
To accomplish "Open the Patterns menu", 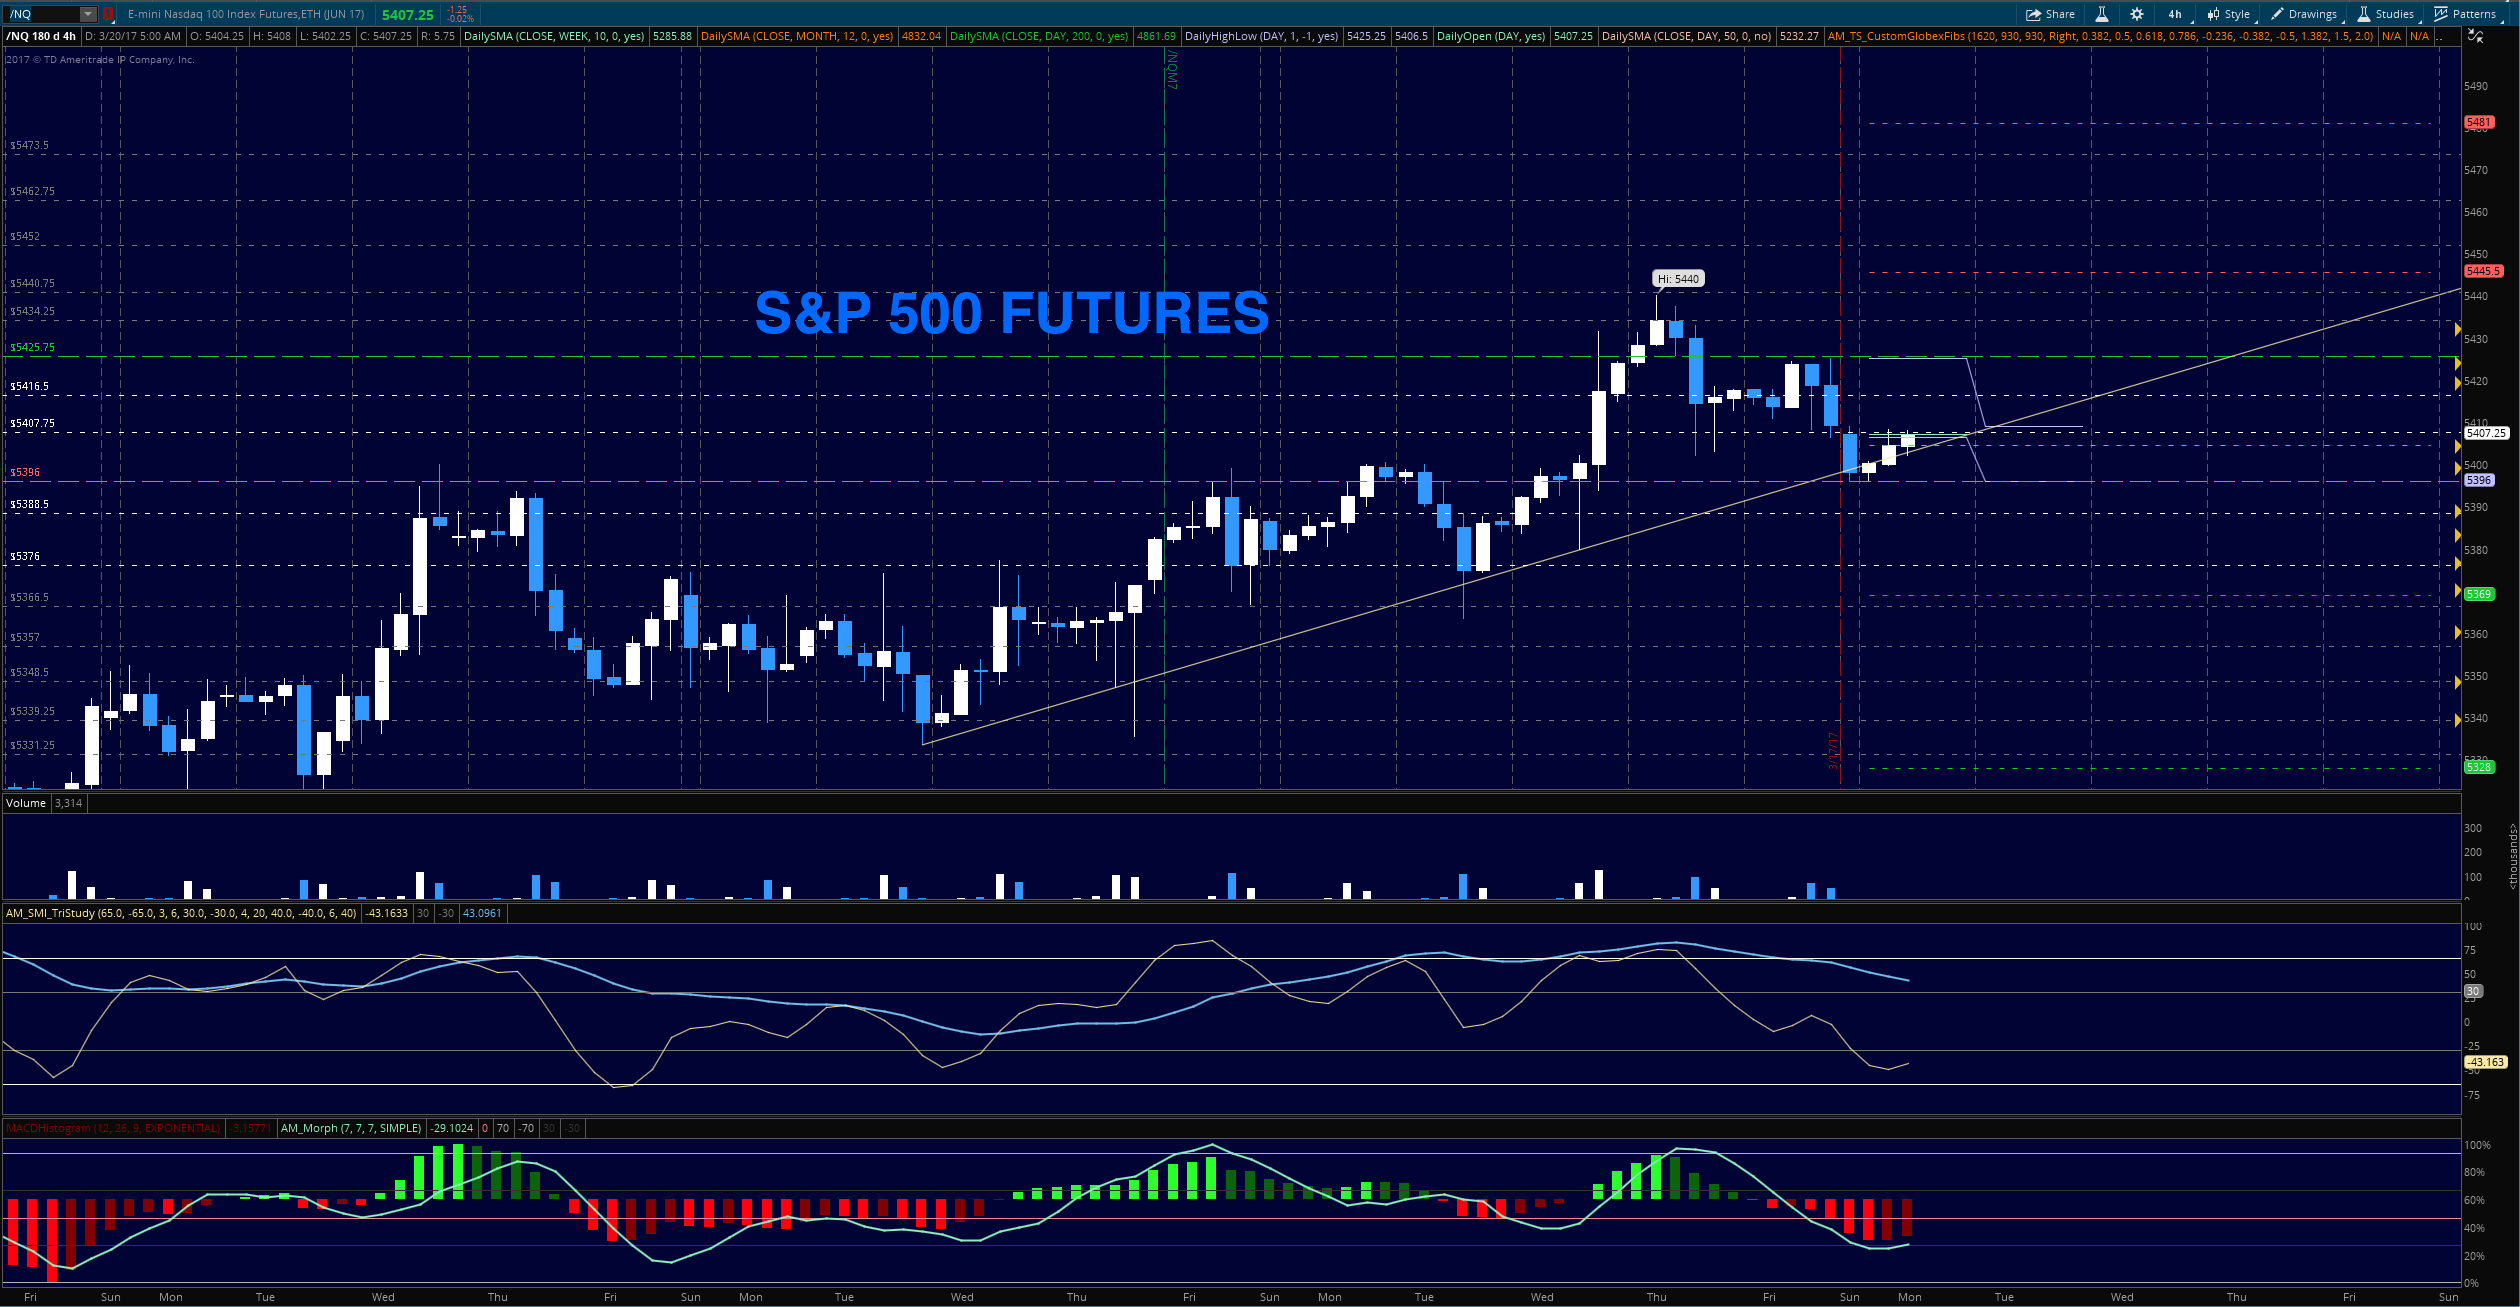I will coord(2465,14).
